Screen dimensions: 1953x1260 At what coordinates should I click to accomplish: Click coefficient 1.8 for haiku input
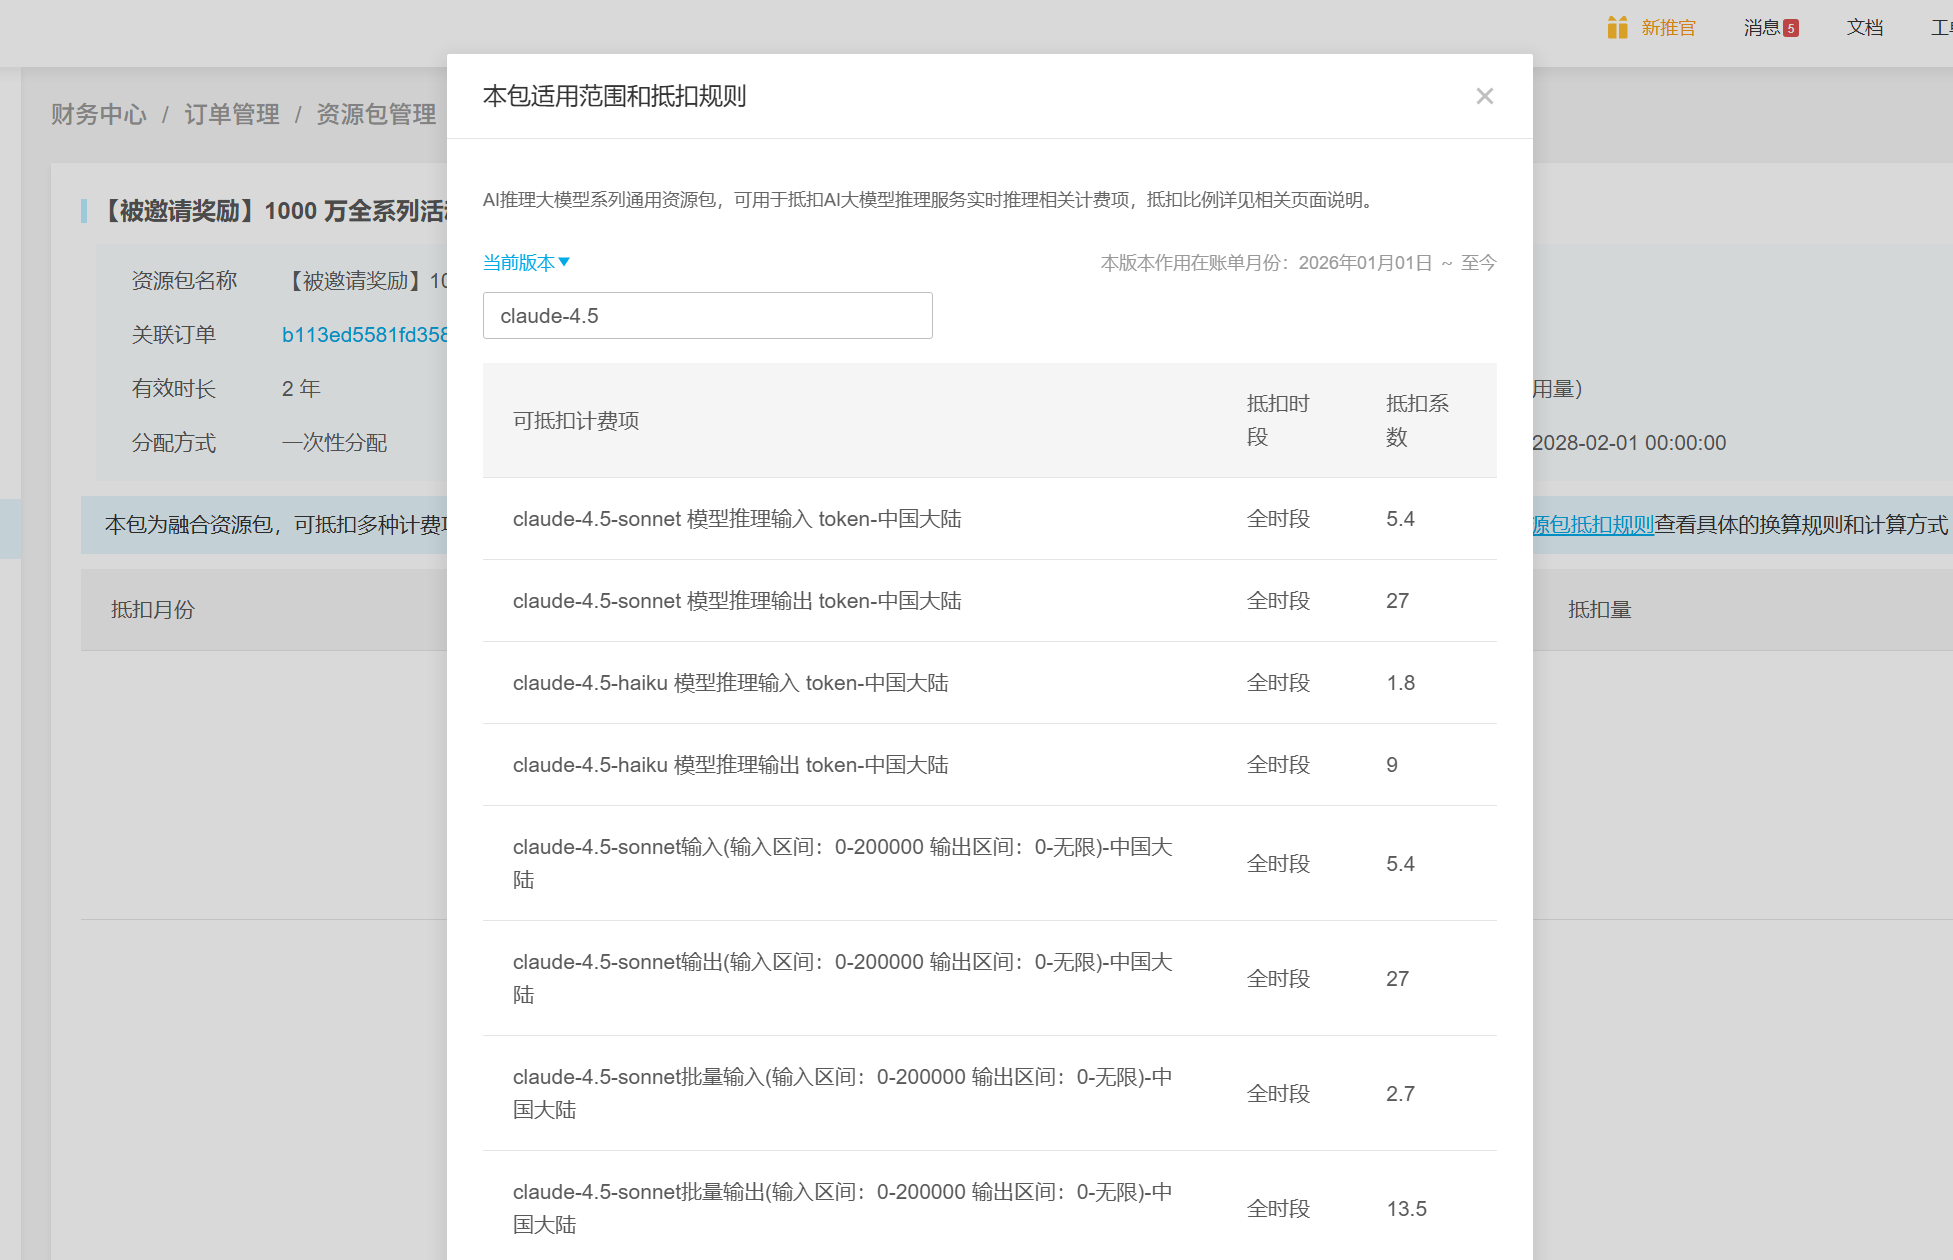[x=1400, y=683]
